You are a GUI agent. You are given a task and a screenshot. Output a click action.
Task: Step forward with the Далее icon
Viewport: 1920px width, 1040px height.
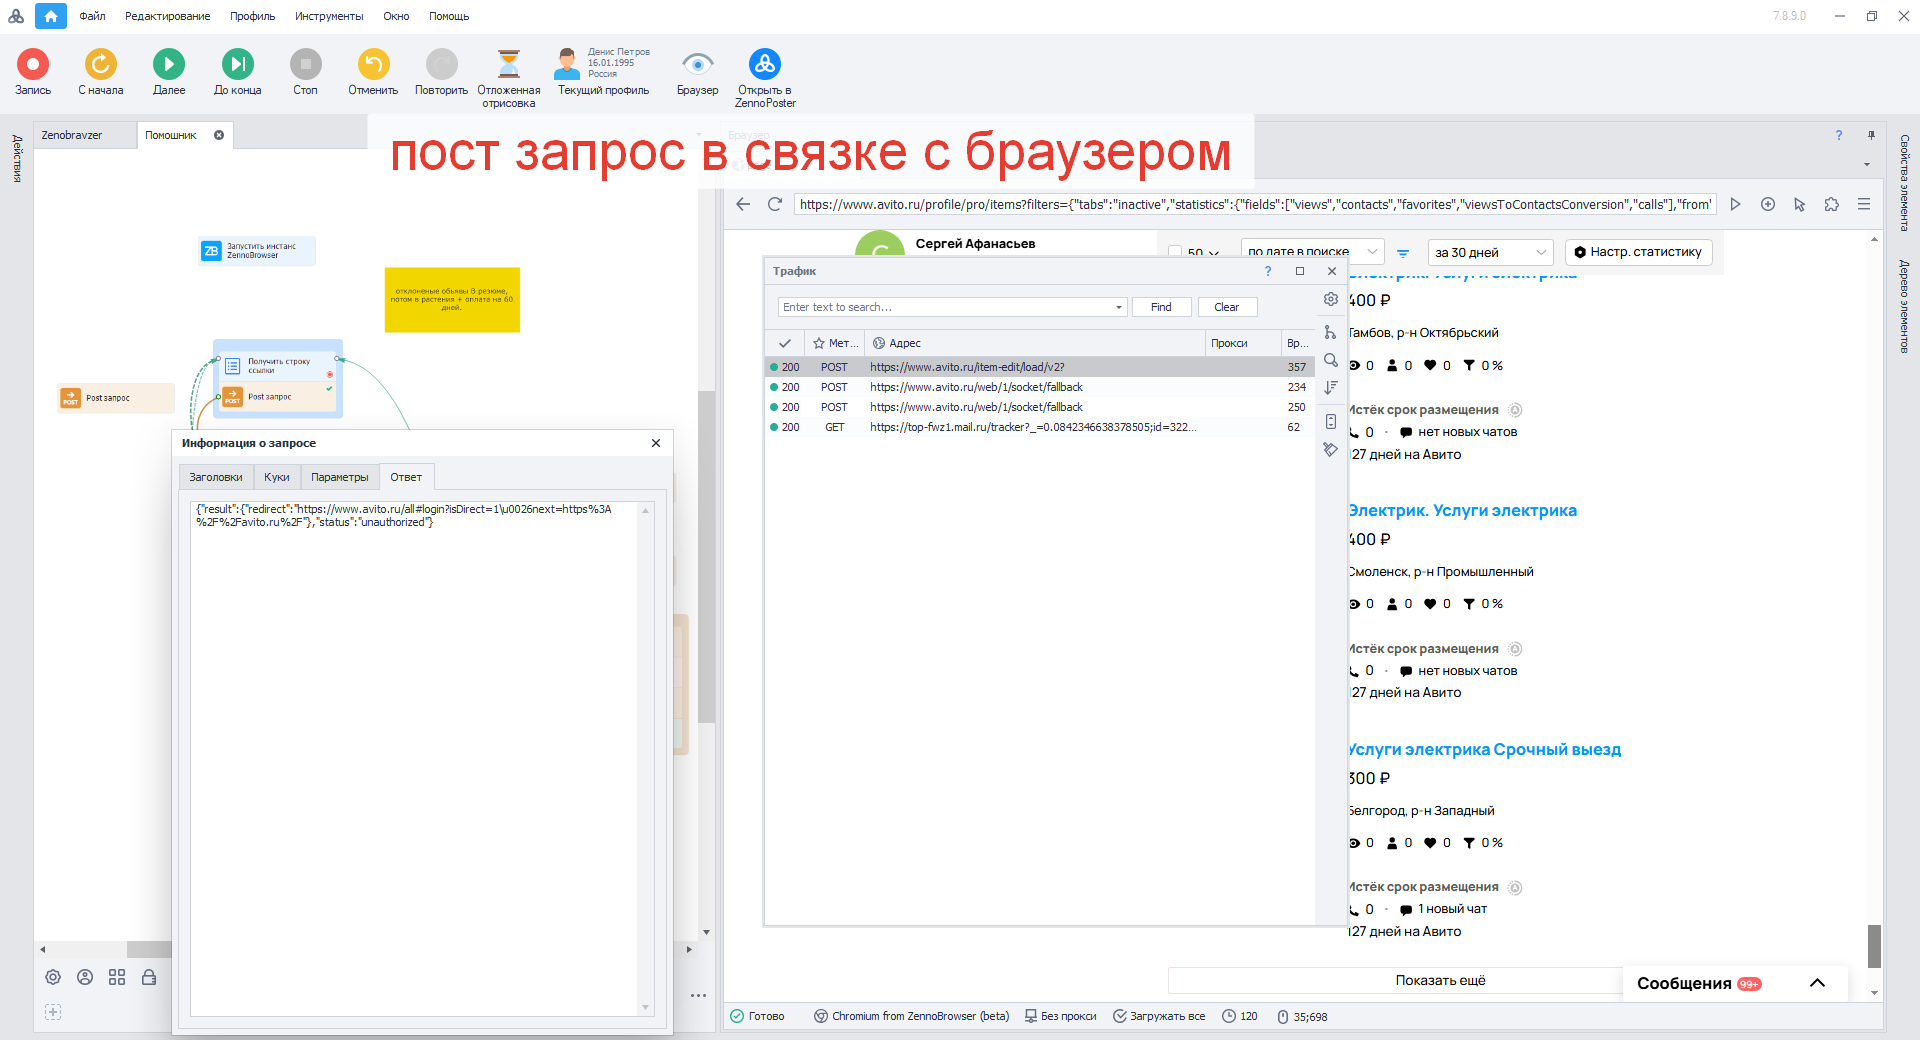click(x=169, y=64)
